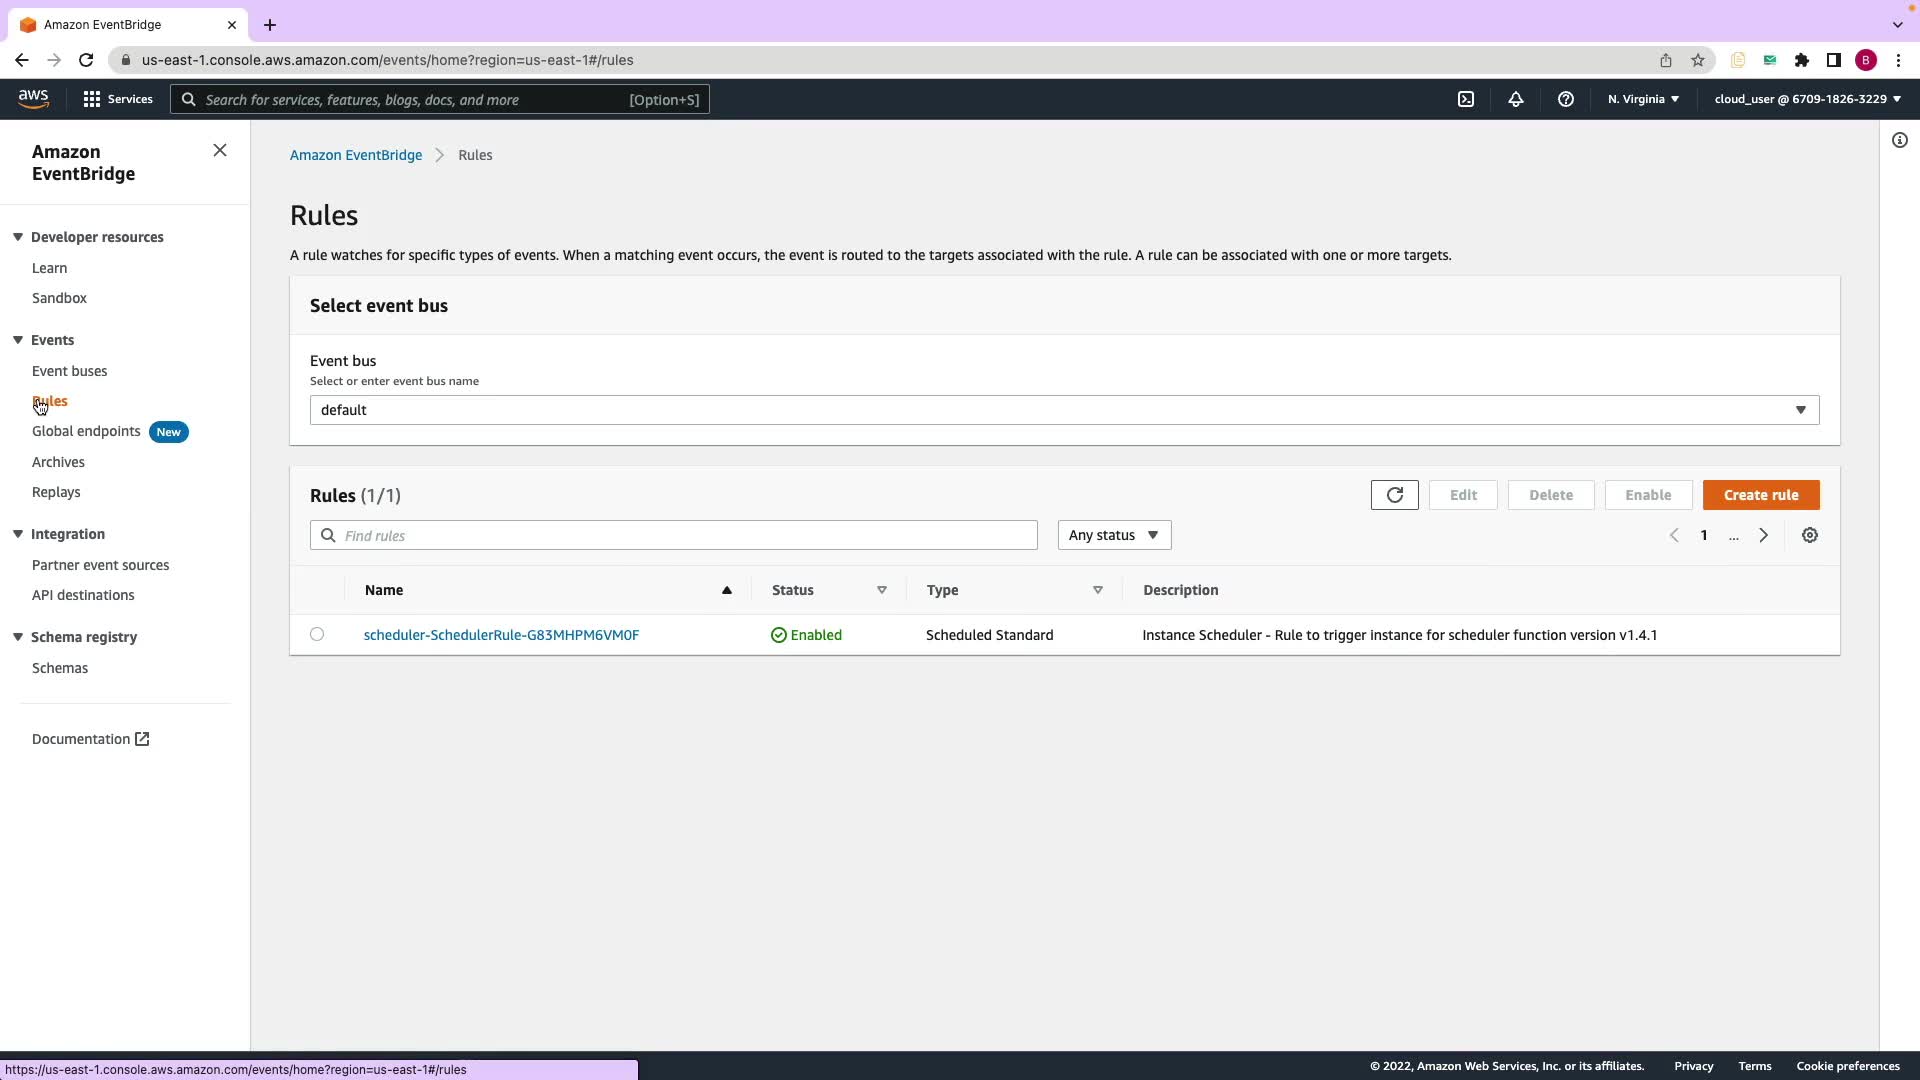Image resolution: width=1920 pixels, height=1080 pixels.
Task: Click the Create rule button
Action: coord(1760,495)
